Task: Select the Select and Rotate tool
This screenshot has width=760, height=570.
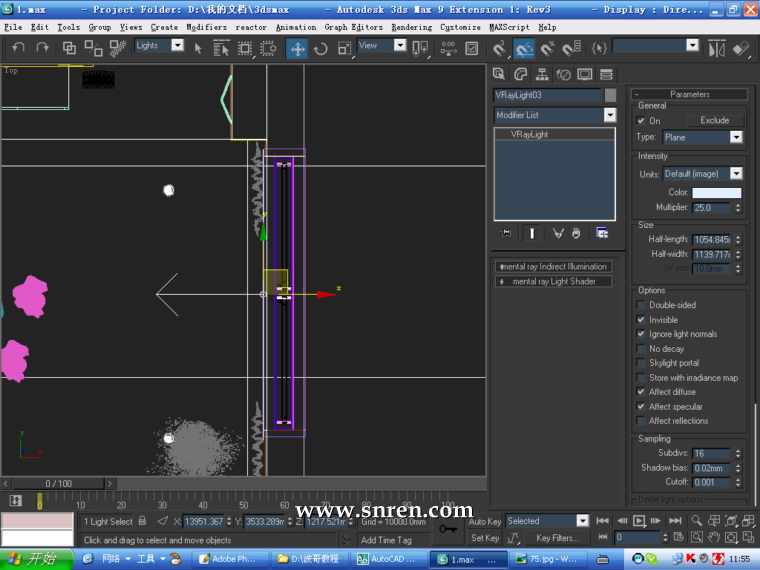Action: coord(321,47)
